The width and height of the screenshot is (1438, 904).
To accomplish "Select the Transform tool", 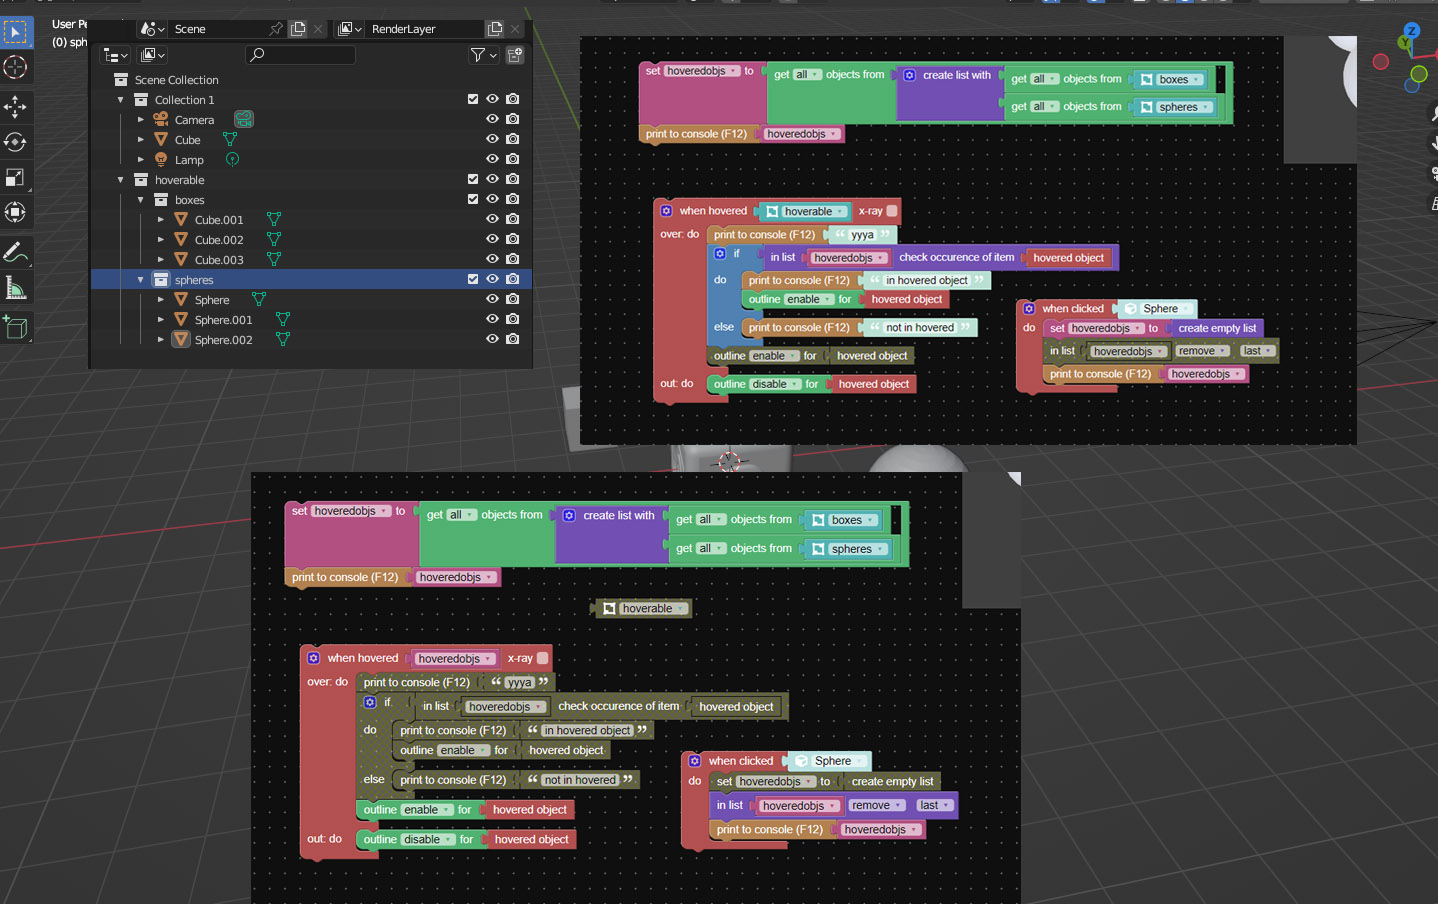I will tap(15, 212).
